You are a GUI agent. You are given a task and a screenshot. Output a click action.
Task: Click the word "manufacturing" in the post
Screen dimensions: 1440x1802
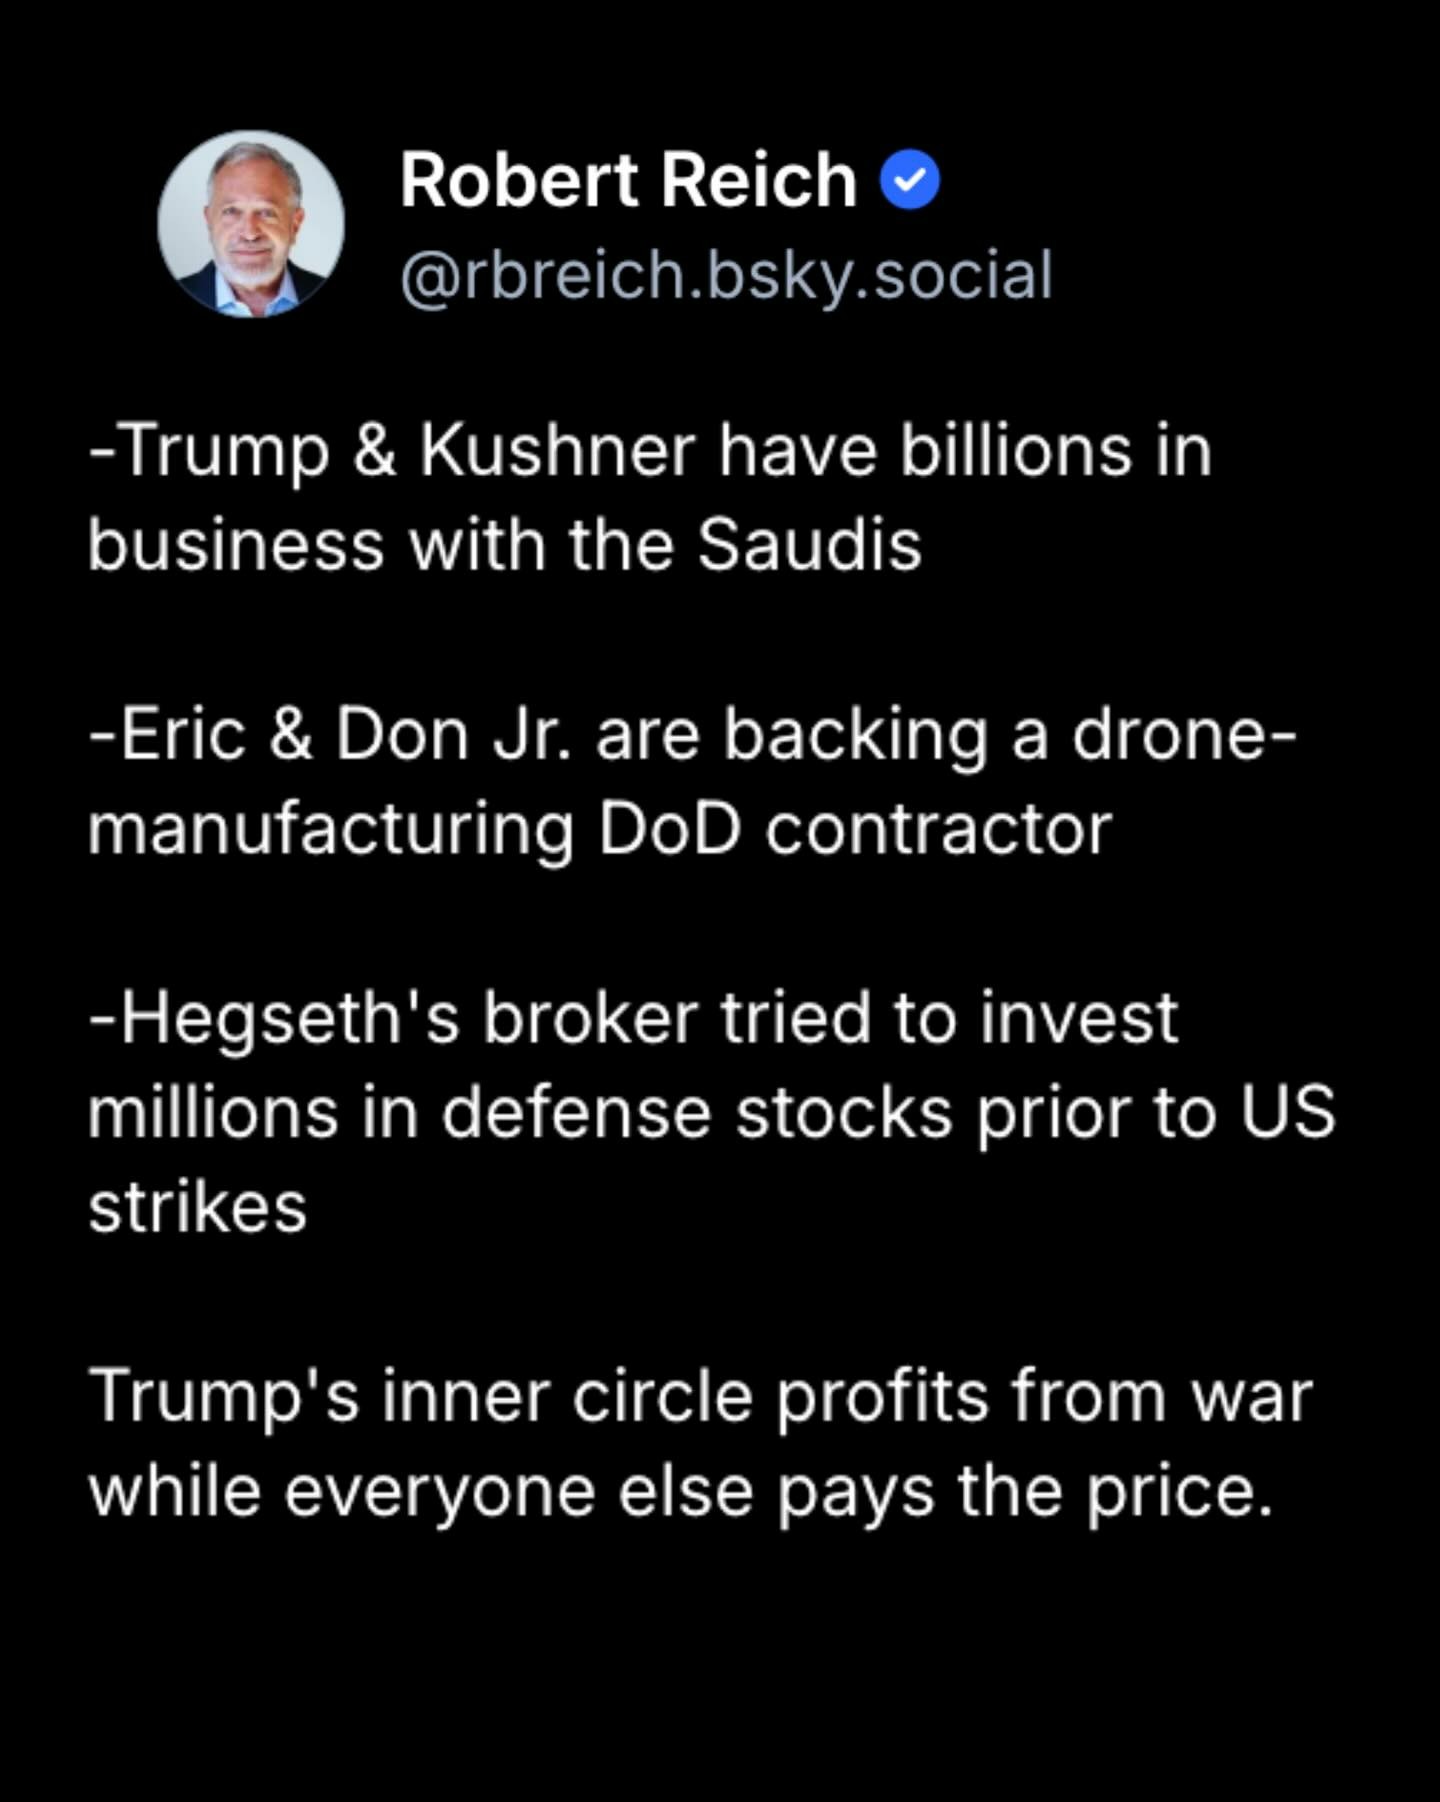click(x=331, y=830)
